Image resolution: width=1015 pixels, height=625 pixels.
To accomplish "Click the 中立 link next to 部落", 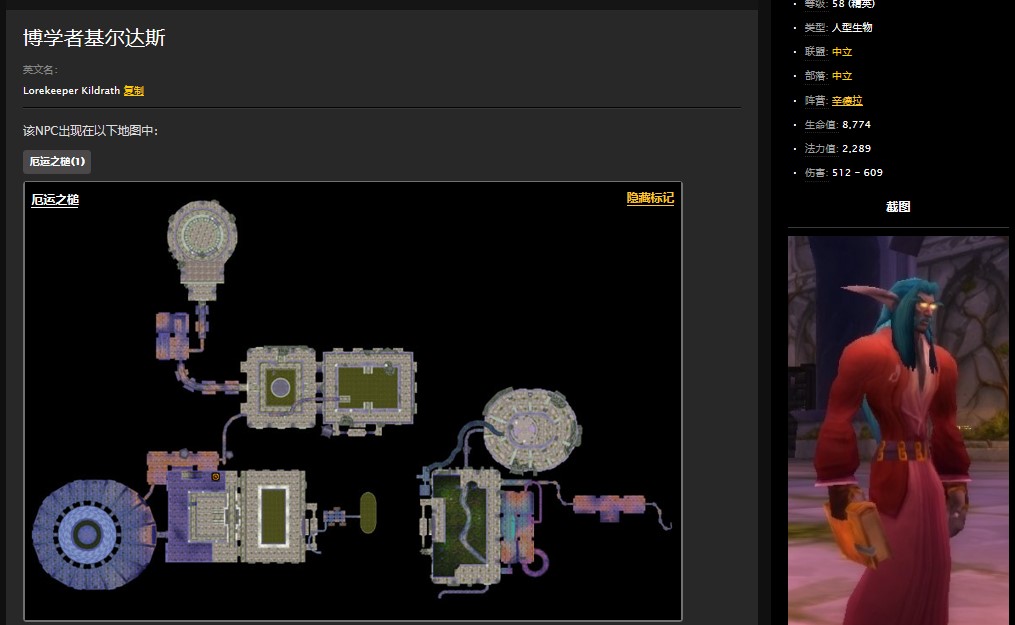I will [842, 76].
